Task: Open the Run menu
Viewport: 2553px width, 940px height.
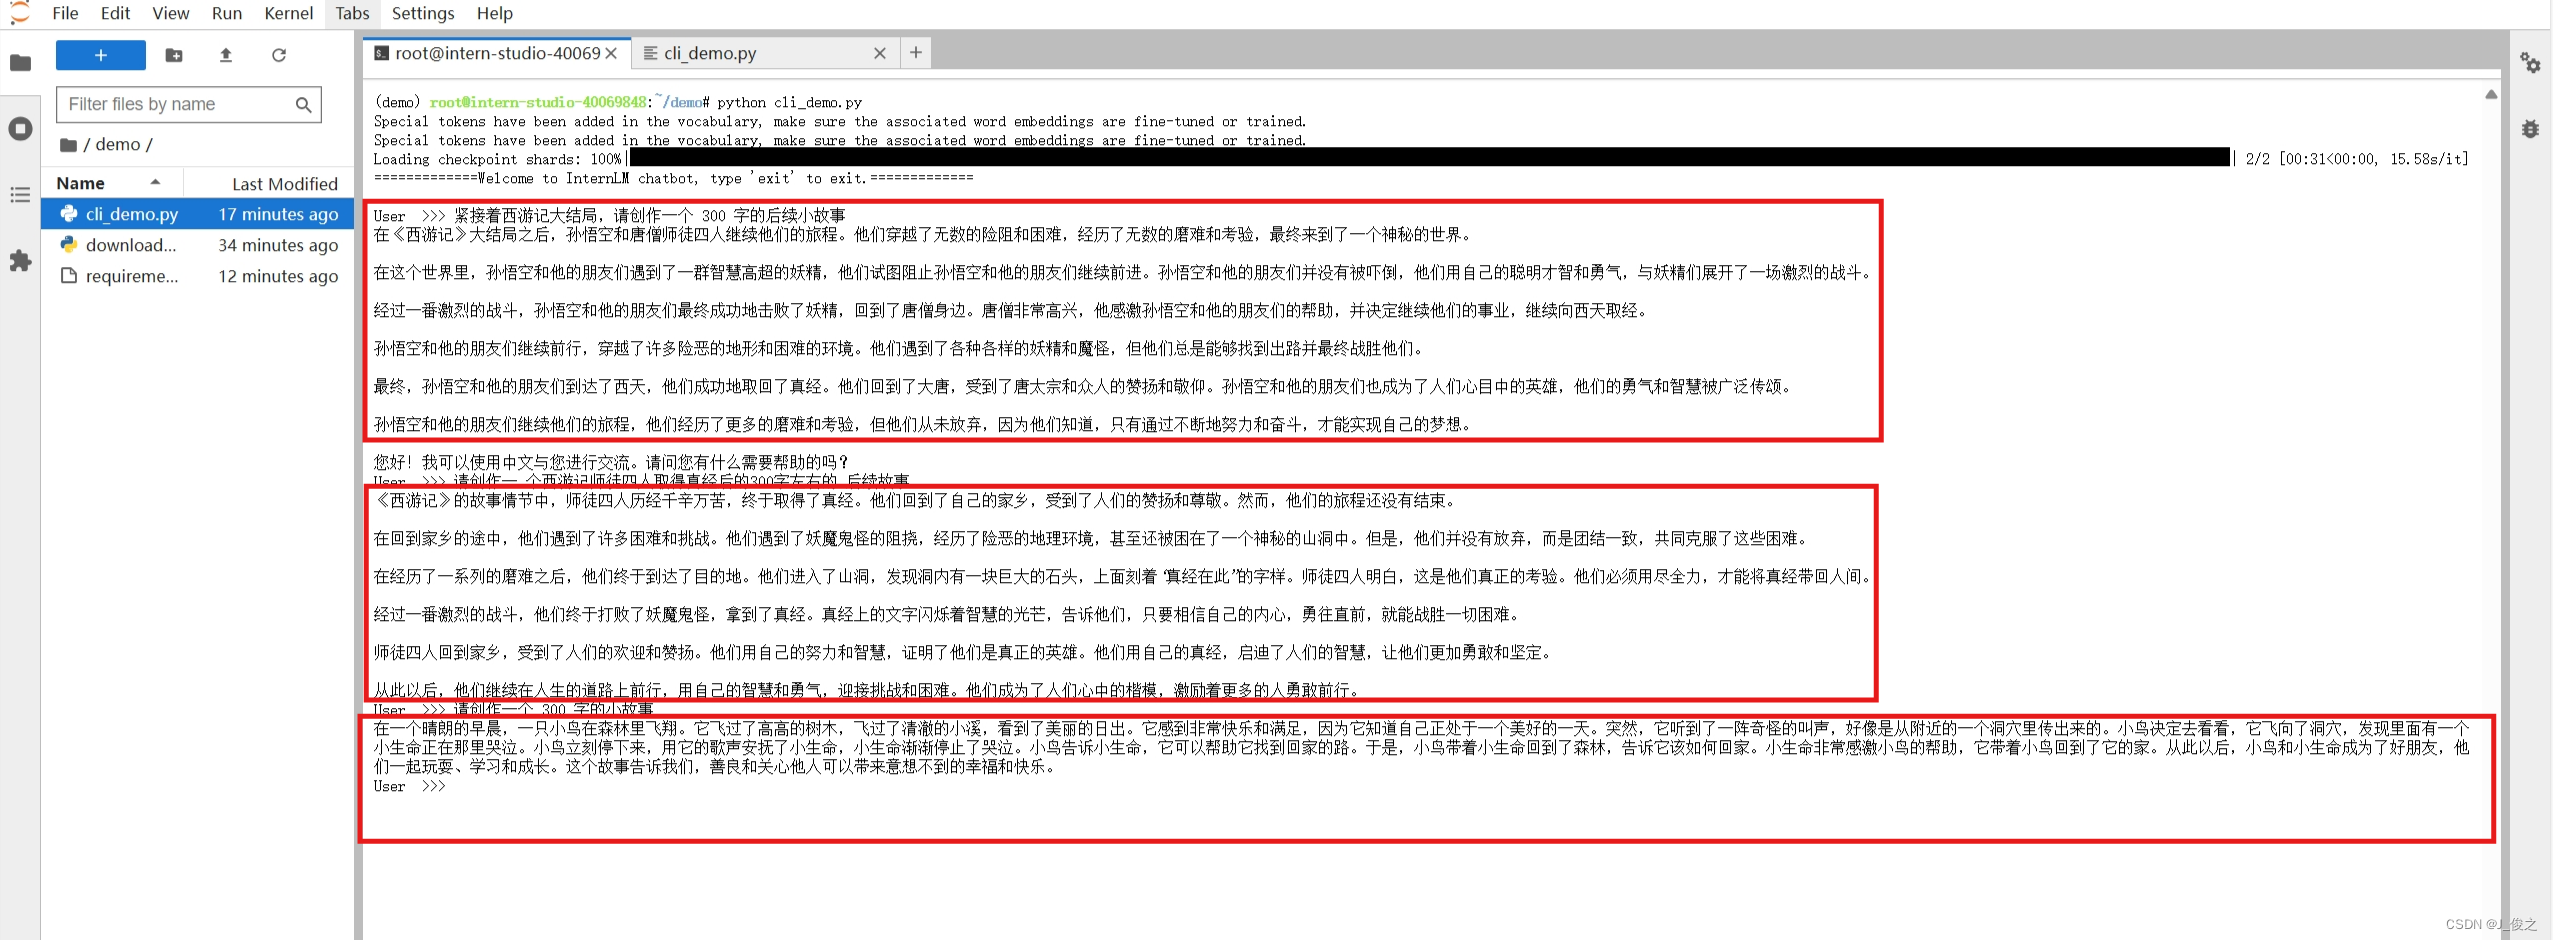Action: point(227,13)
